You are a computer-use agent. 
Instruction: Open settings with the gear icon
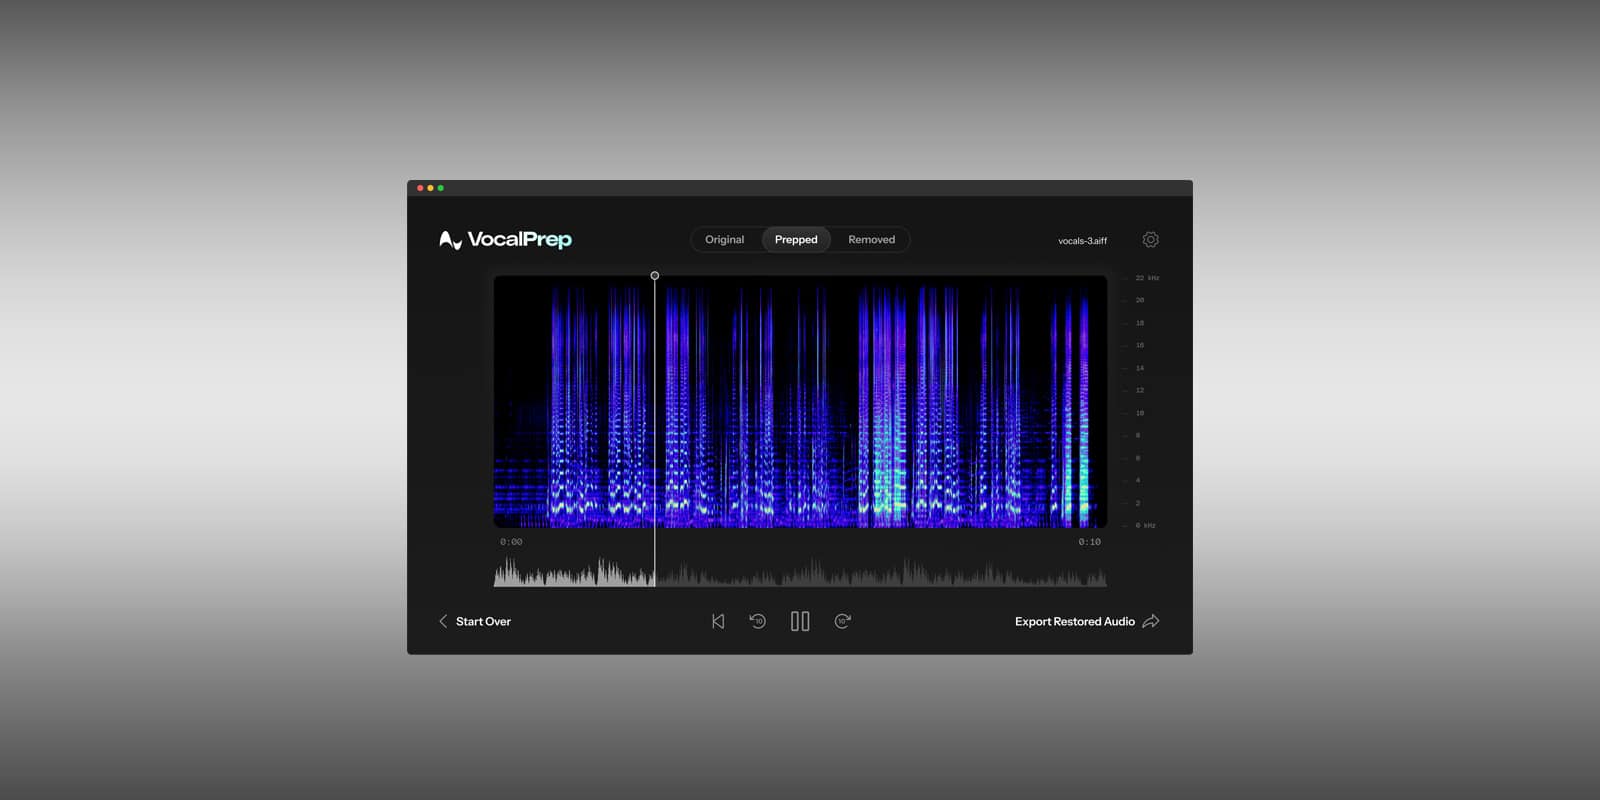point(1150,240)
